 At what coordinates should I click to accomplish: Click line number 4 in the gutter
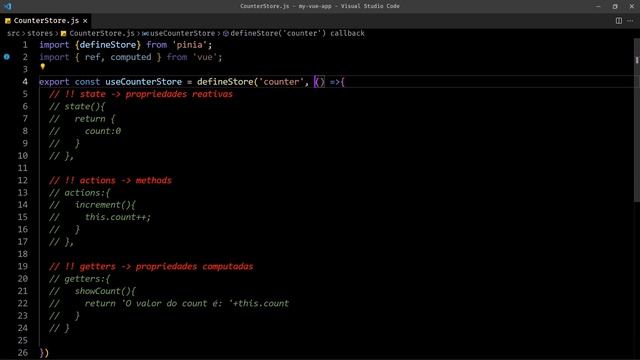[x=25, y=82]
